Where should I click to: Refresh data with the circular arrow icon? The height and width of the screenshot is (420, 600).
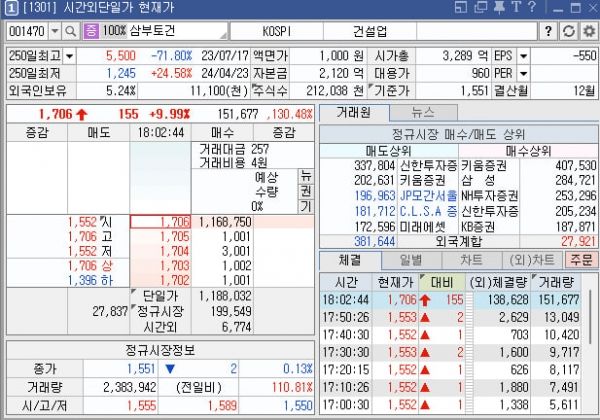569,31
